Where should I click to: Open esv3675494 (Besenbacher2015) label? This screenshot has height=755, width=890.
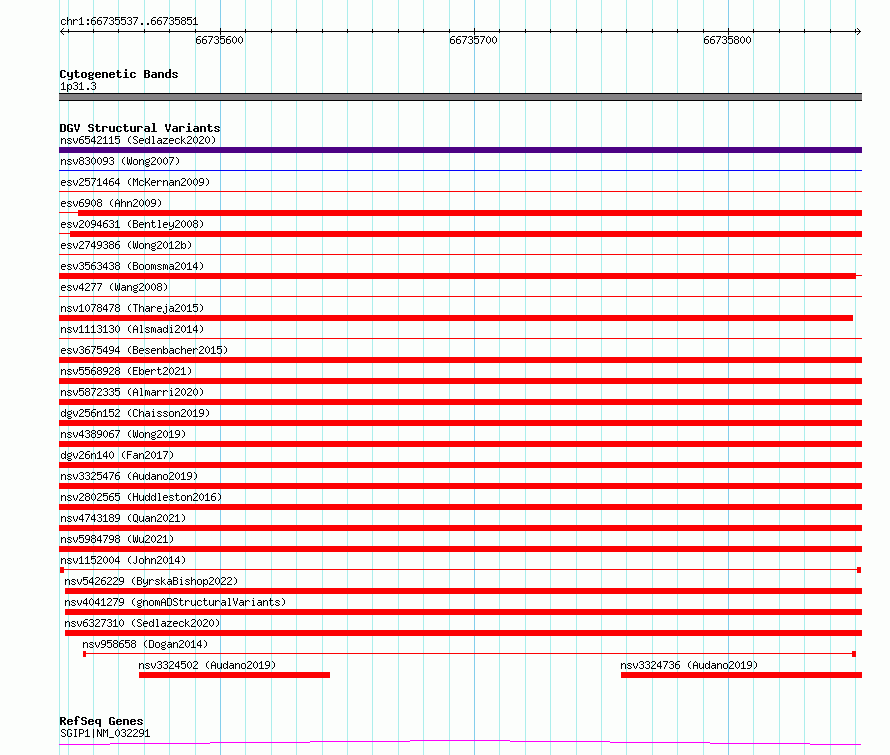click(144, 350)
